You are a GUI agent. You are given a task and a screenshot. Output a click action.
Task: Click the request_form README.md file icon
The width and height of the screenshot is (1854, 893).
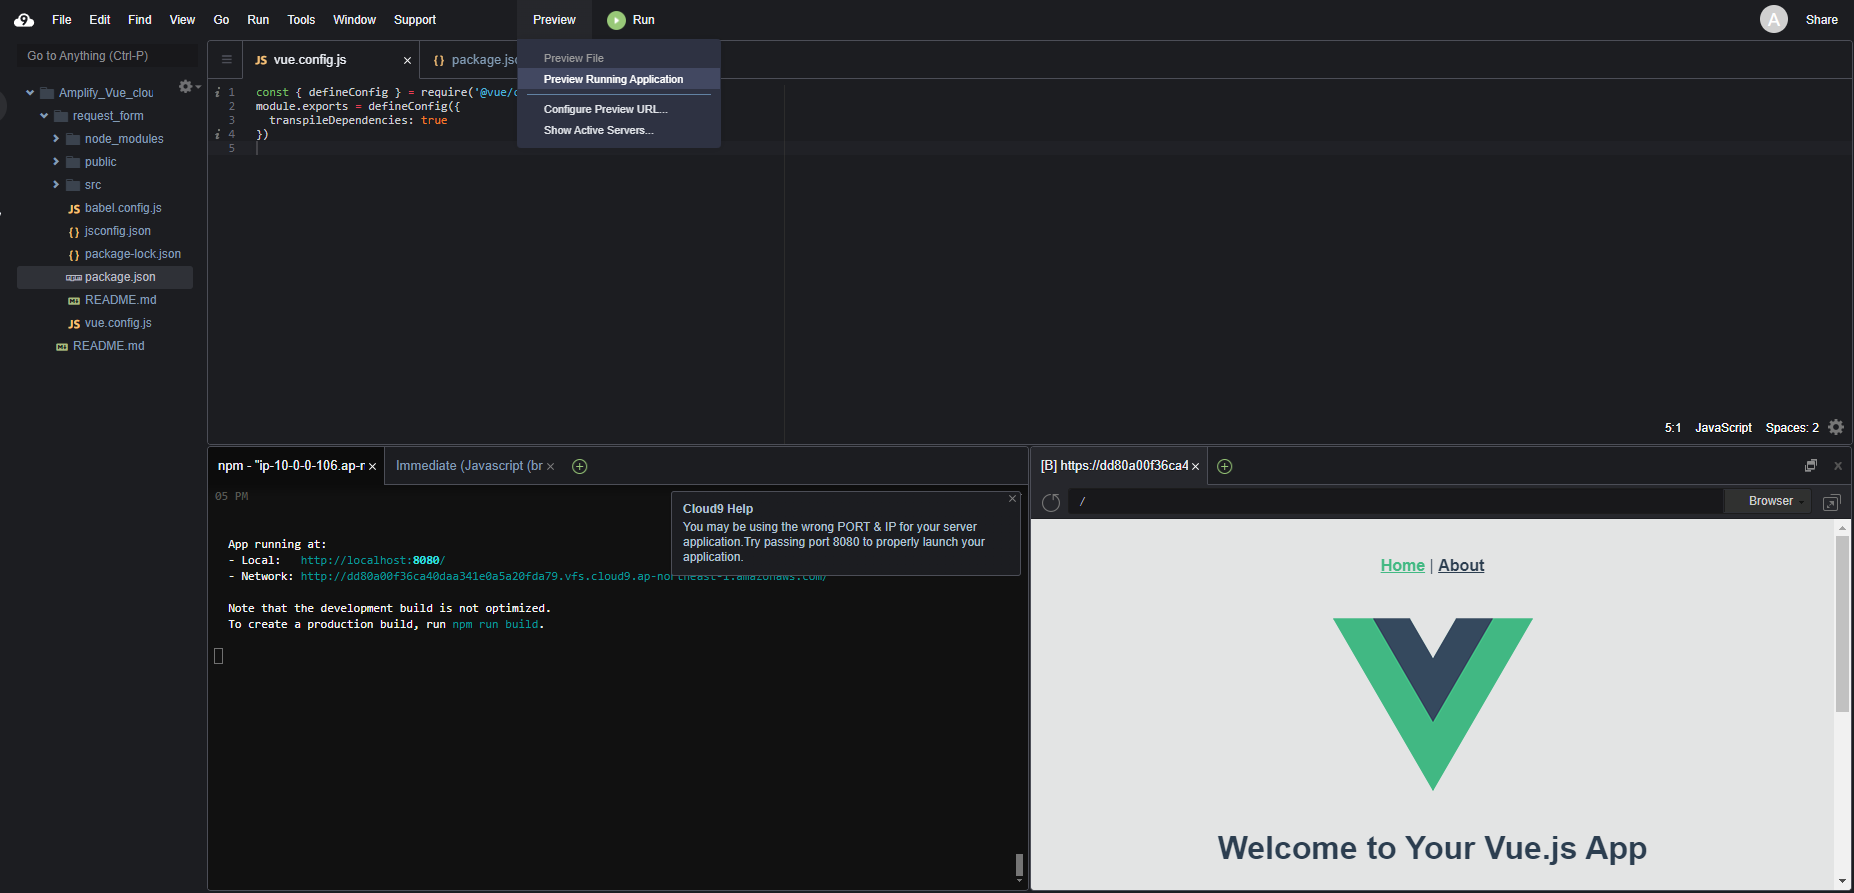click(74, 301)
